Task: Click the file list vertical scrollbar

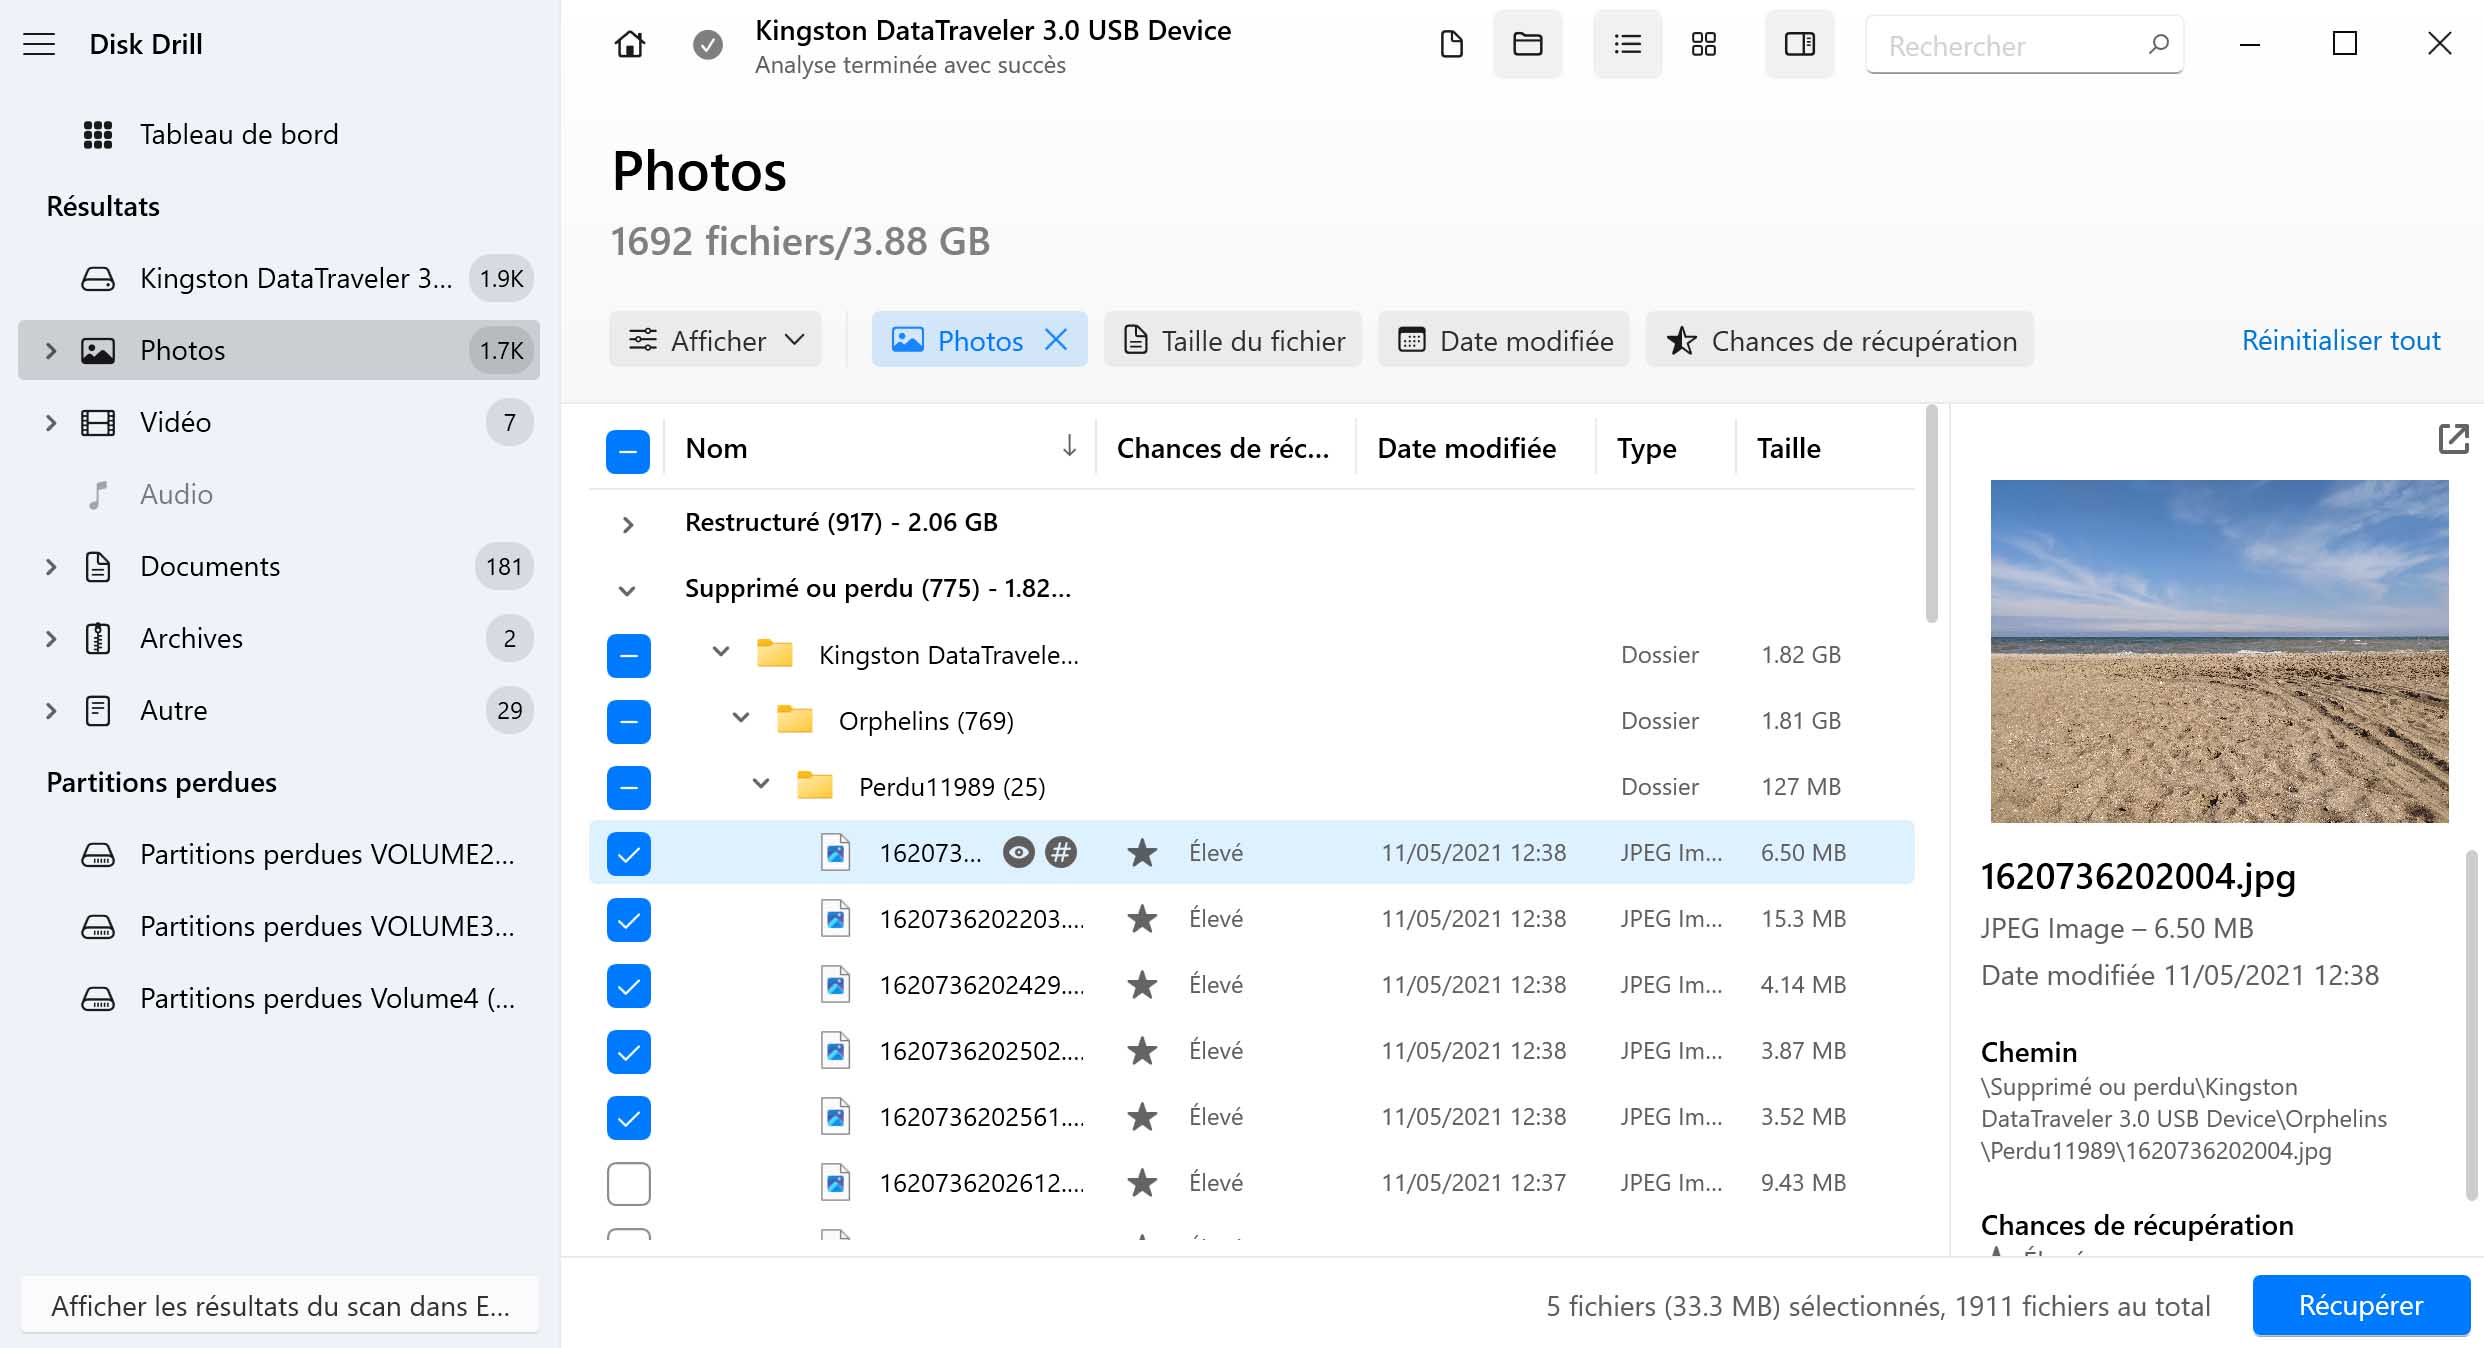Action: point(1931,514)
